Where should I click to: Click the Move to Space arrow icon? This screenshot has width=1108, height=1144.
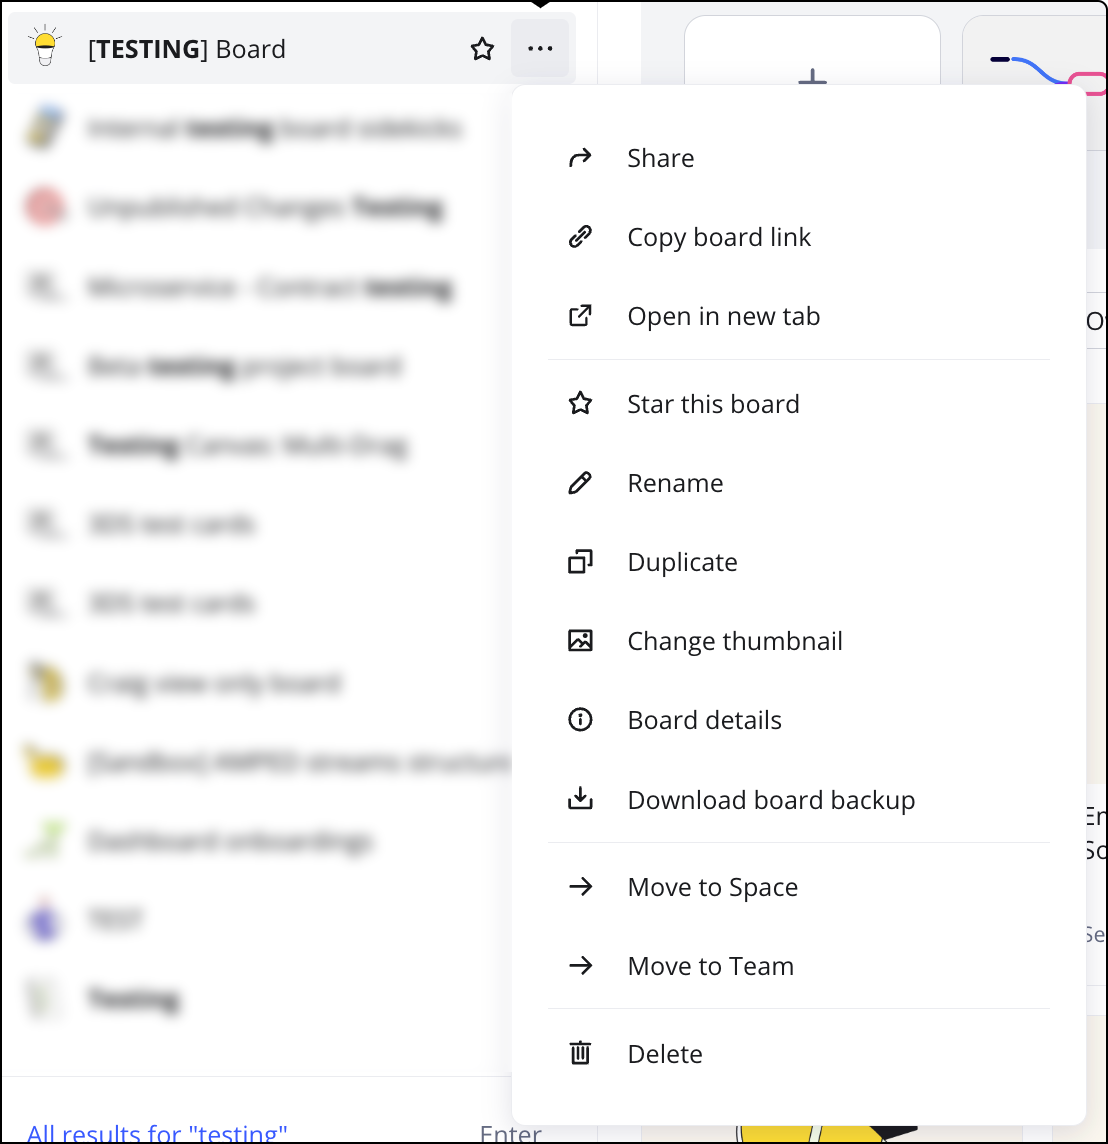point(580,886)
